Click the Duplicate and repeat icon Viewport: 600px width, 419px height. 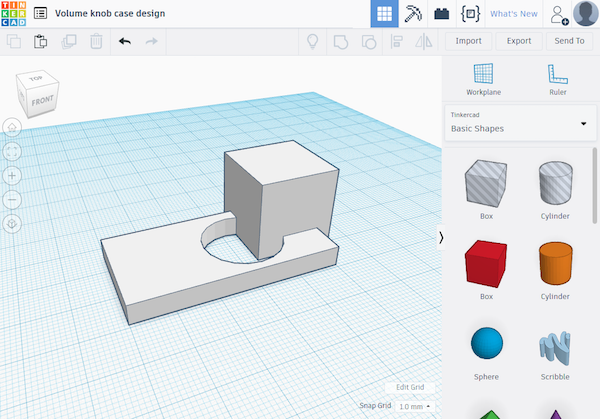[69, 41]
